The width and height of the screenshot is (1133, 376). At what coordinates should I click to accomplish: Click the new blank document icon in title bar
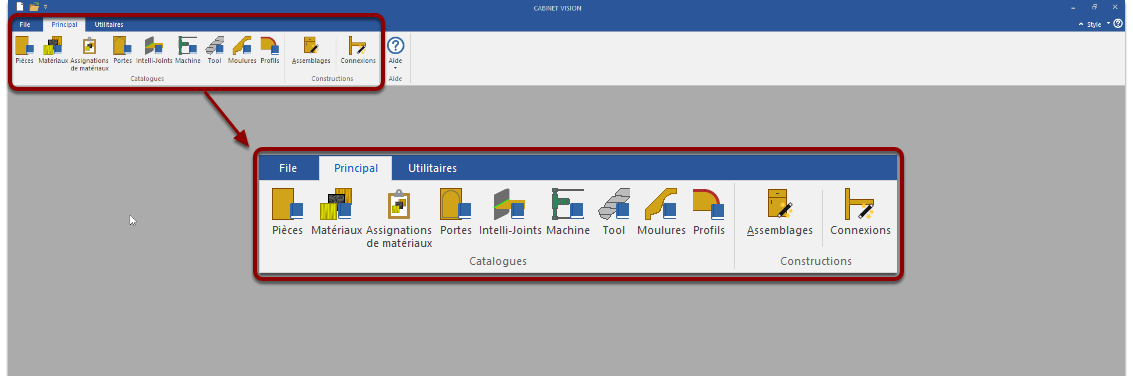pos(20,7)
